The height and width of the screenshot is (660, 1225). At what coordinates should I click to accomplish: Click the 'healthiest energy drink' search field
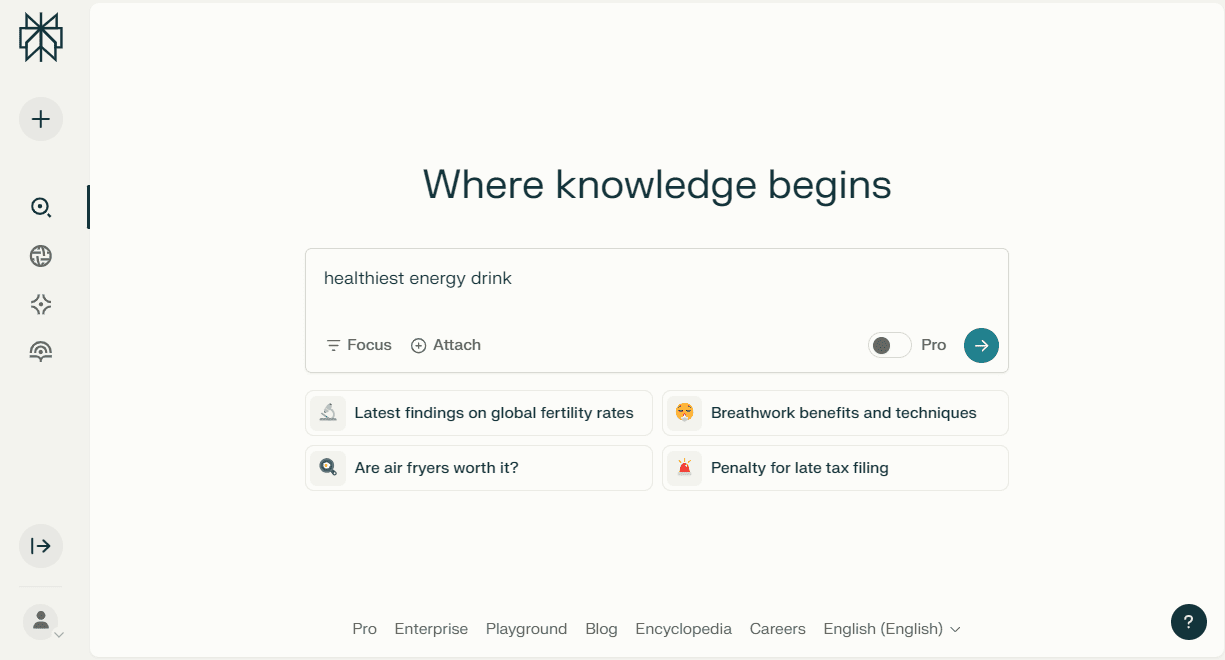coord(655,279)
